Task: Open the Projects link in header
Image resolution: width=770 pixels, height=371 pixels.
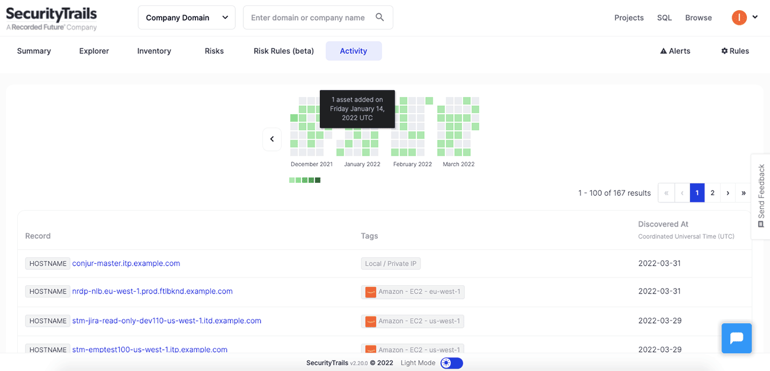Action: click(629, 18)
